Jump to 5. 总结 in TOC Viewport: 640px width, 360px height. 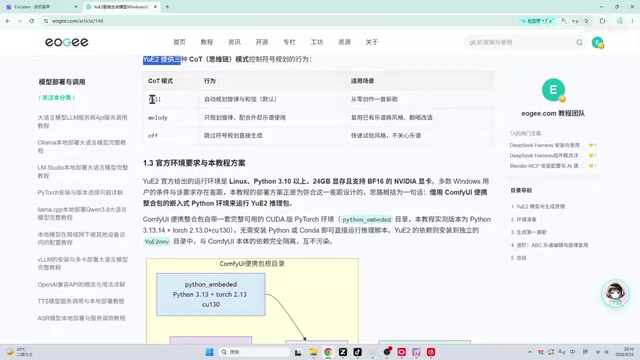pos(519,258)
